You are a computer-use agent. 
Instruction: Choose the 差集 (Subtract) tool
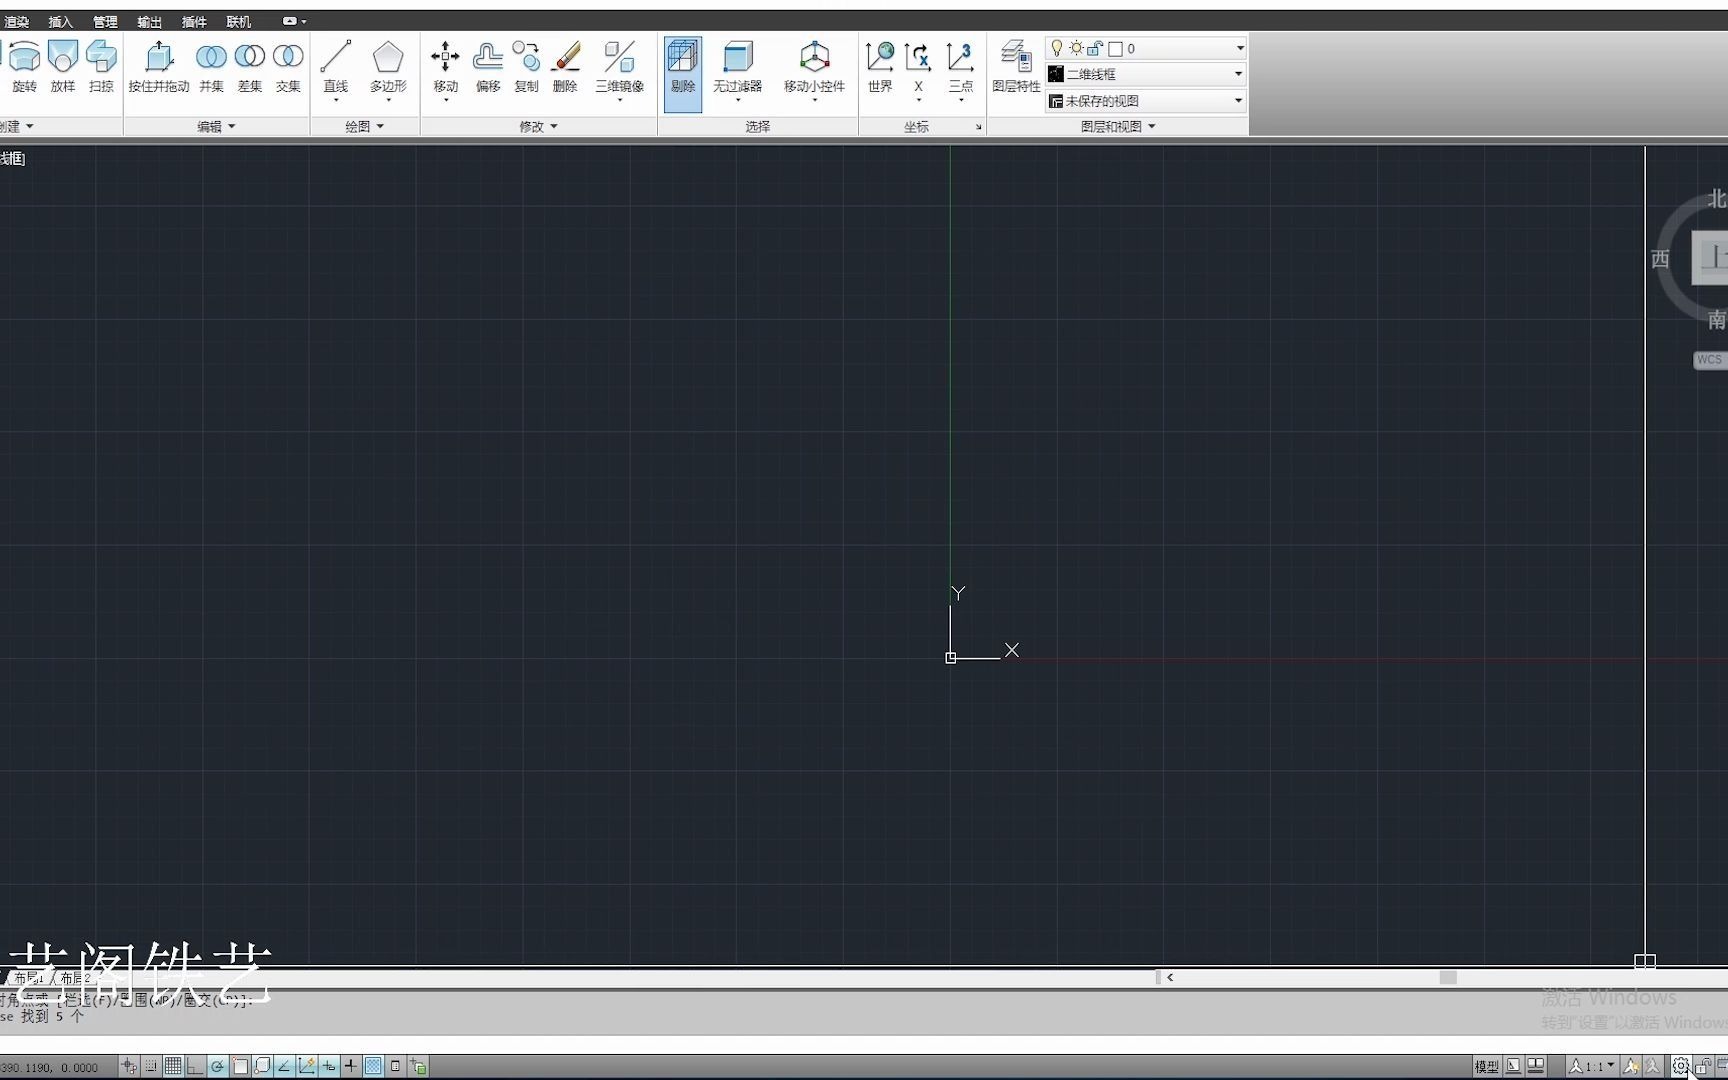(249, 60)
